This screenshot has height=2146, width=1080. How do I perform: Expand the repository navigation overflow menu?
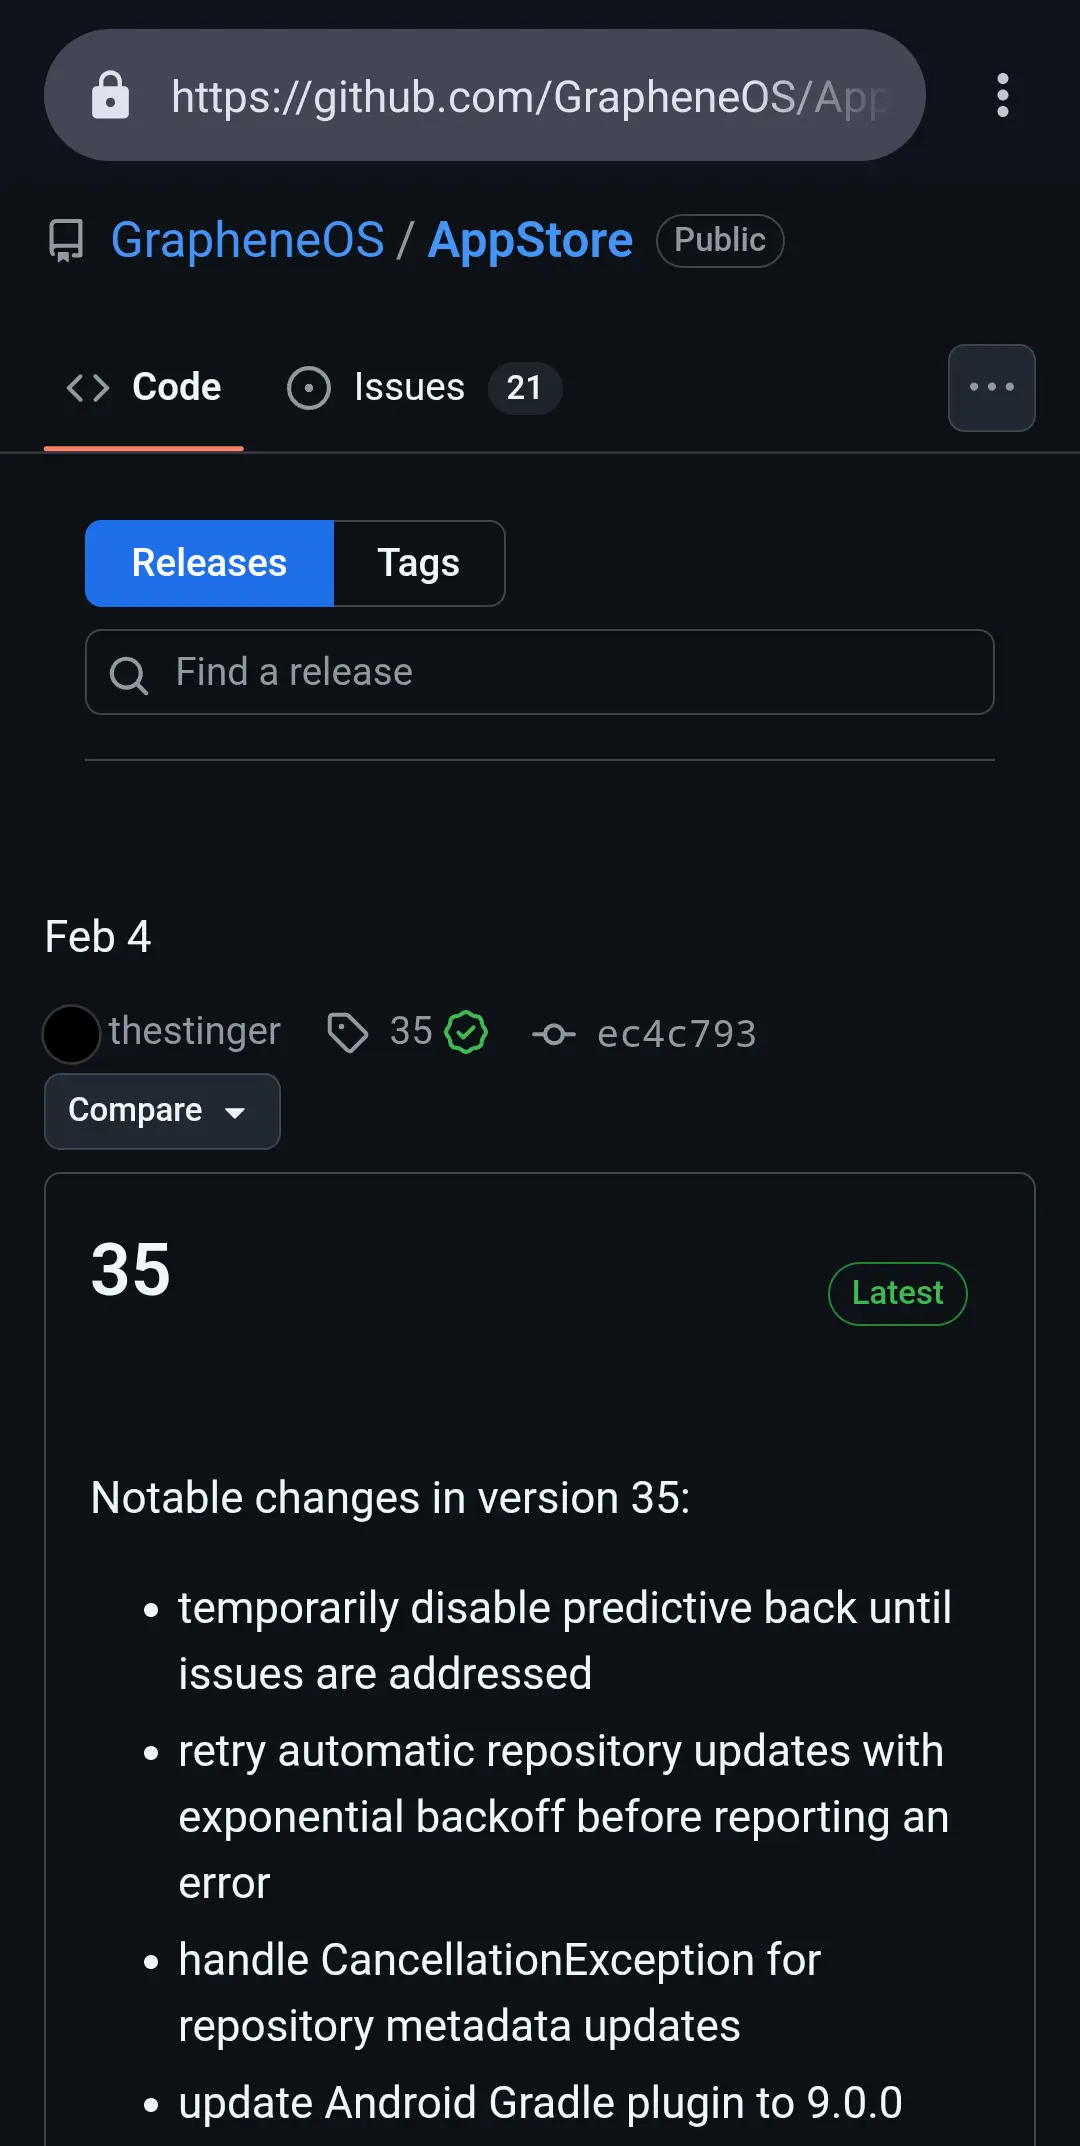[x=991, y=388]
